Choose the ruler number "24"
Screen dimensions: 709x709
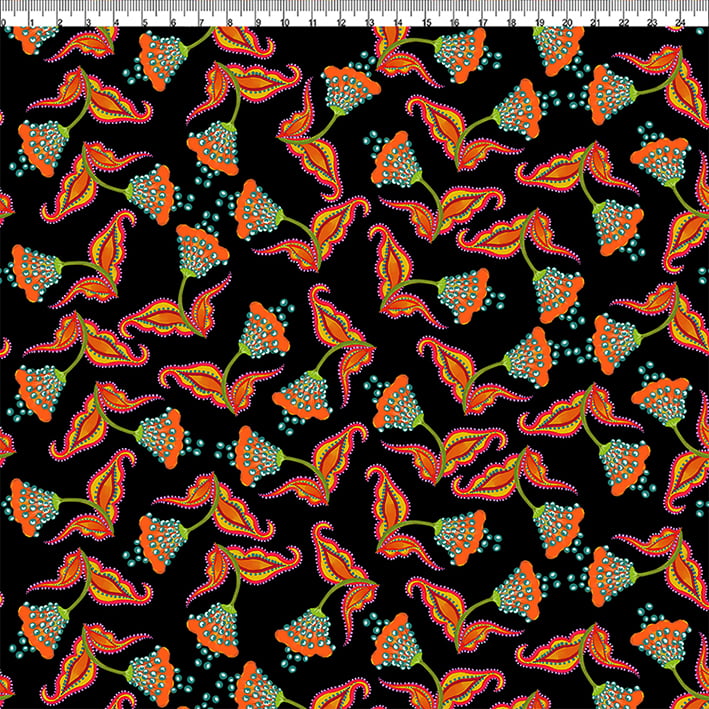tap(681, 23)
